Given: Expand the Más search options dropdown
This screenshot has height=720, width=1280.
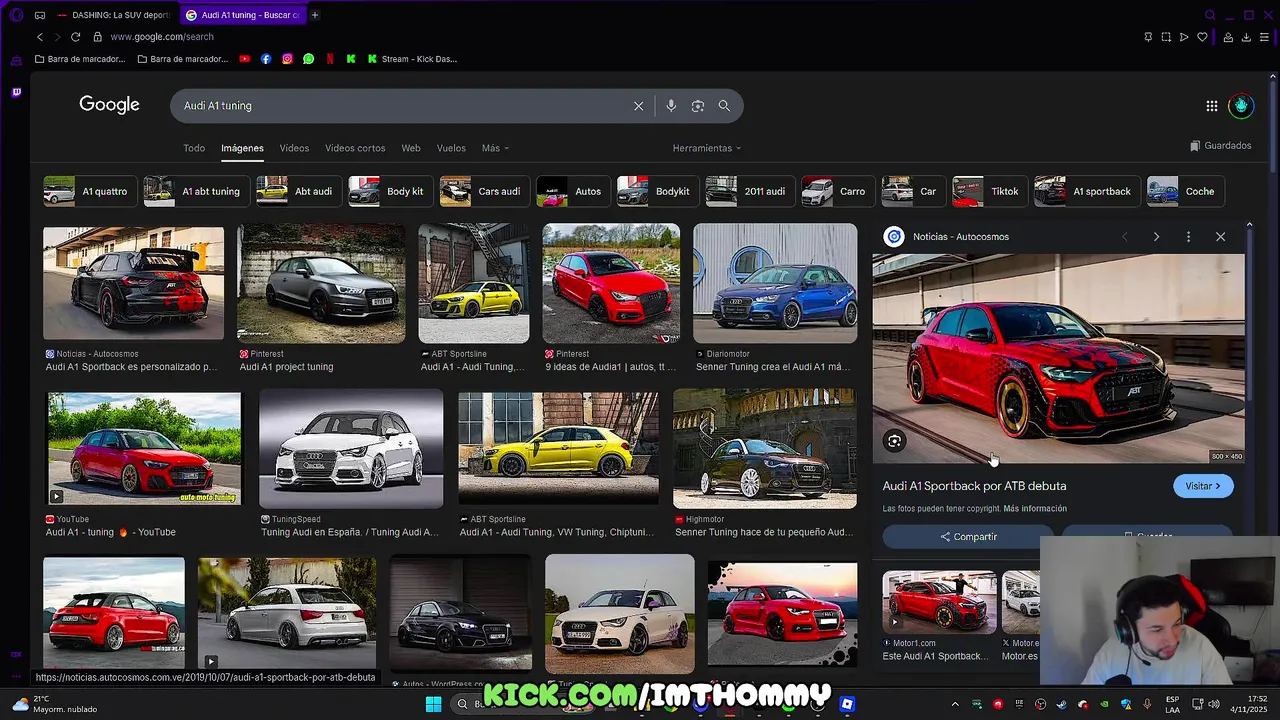Looking at the screenshot, I should [495, 148].
